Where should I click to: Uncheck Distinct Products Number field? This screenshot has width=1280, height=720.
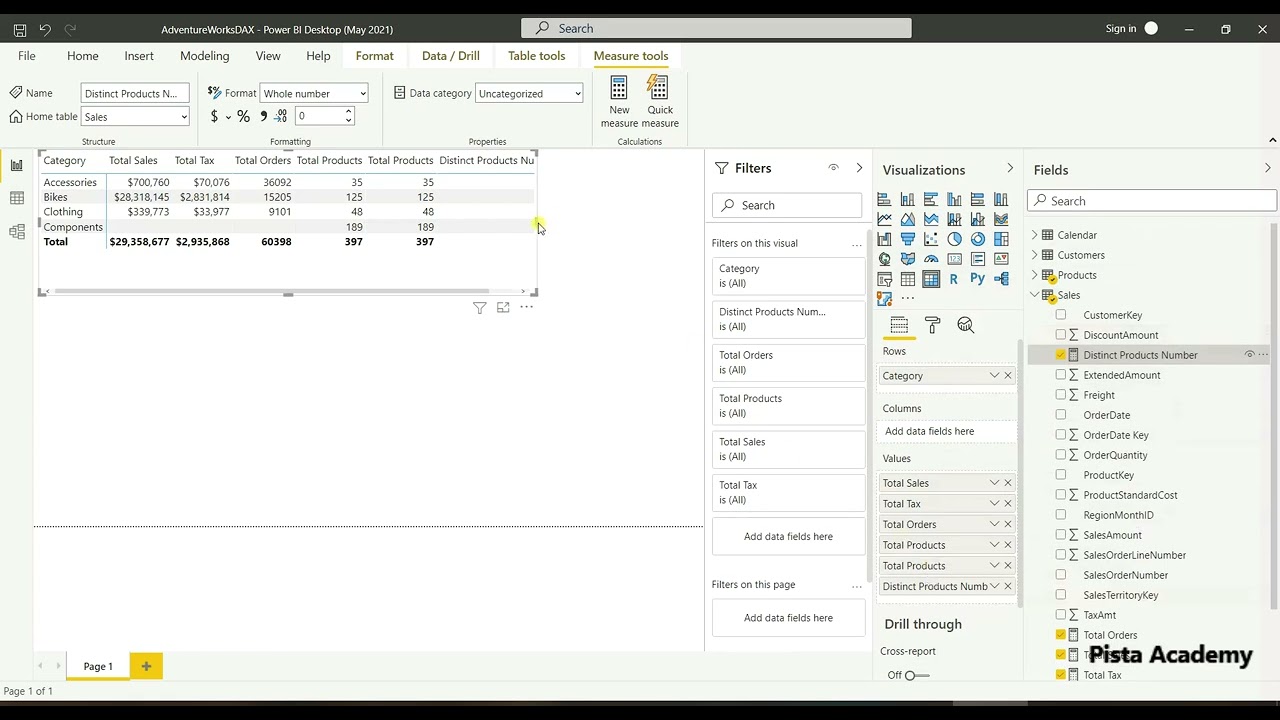[1061, 355]
